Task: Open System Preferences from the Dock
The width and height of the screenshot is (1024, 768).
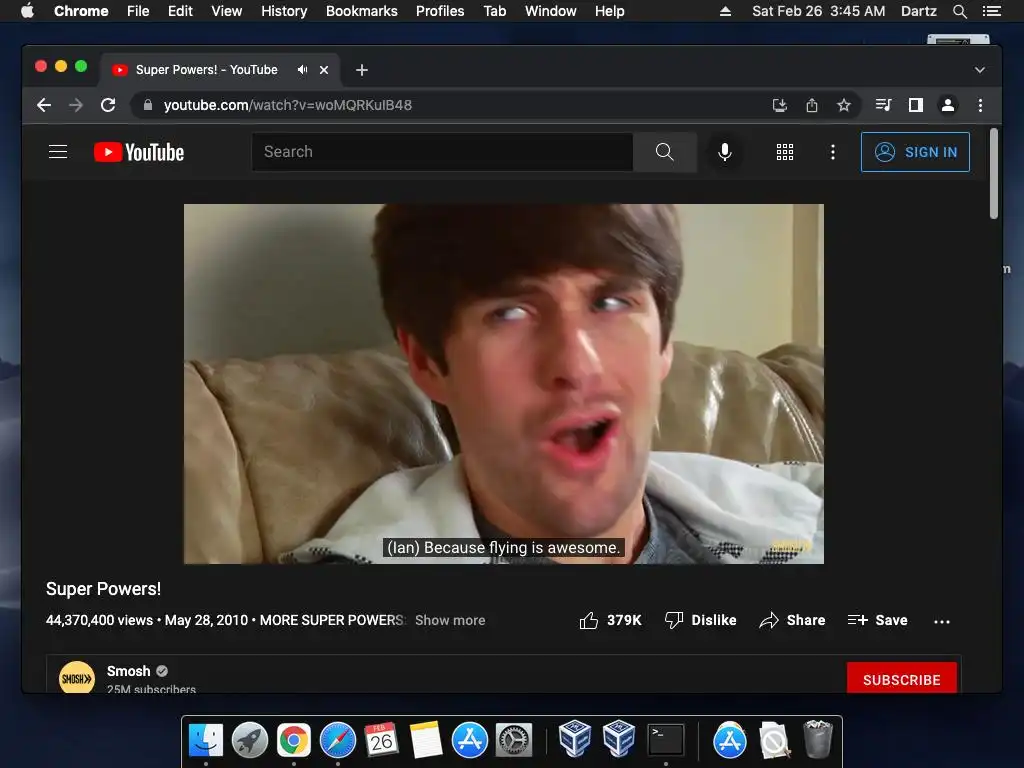Action: click(x=514, y=740)
